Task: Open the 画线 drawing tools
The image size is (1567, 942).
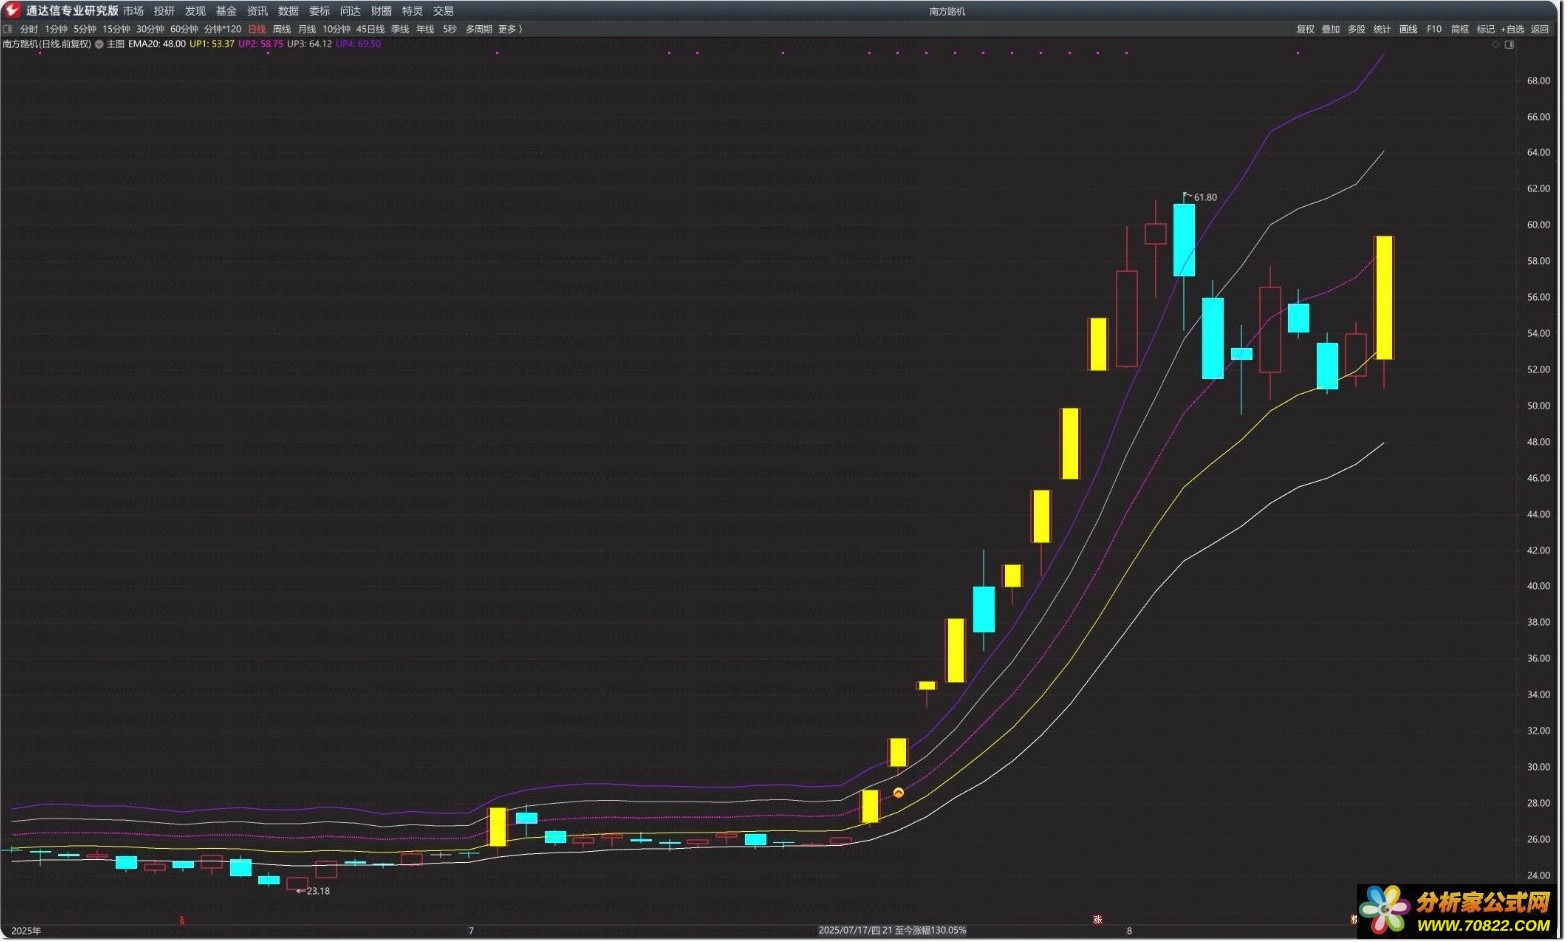Action: [x=1408, y=29]
